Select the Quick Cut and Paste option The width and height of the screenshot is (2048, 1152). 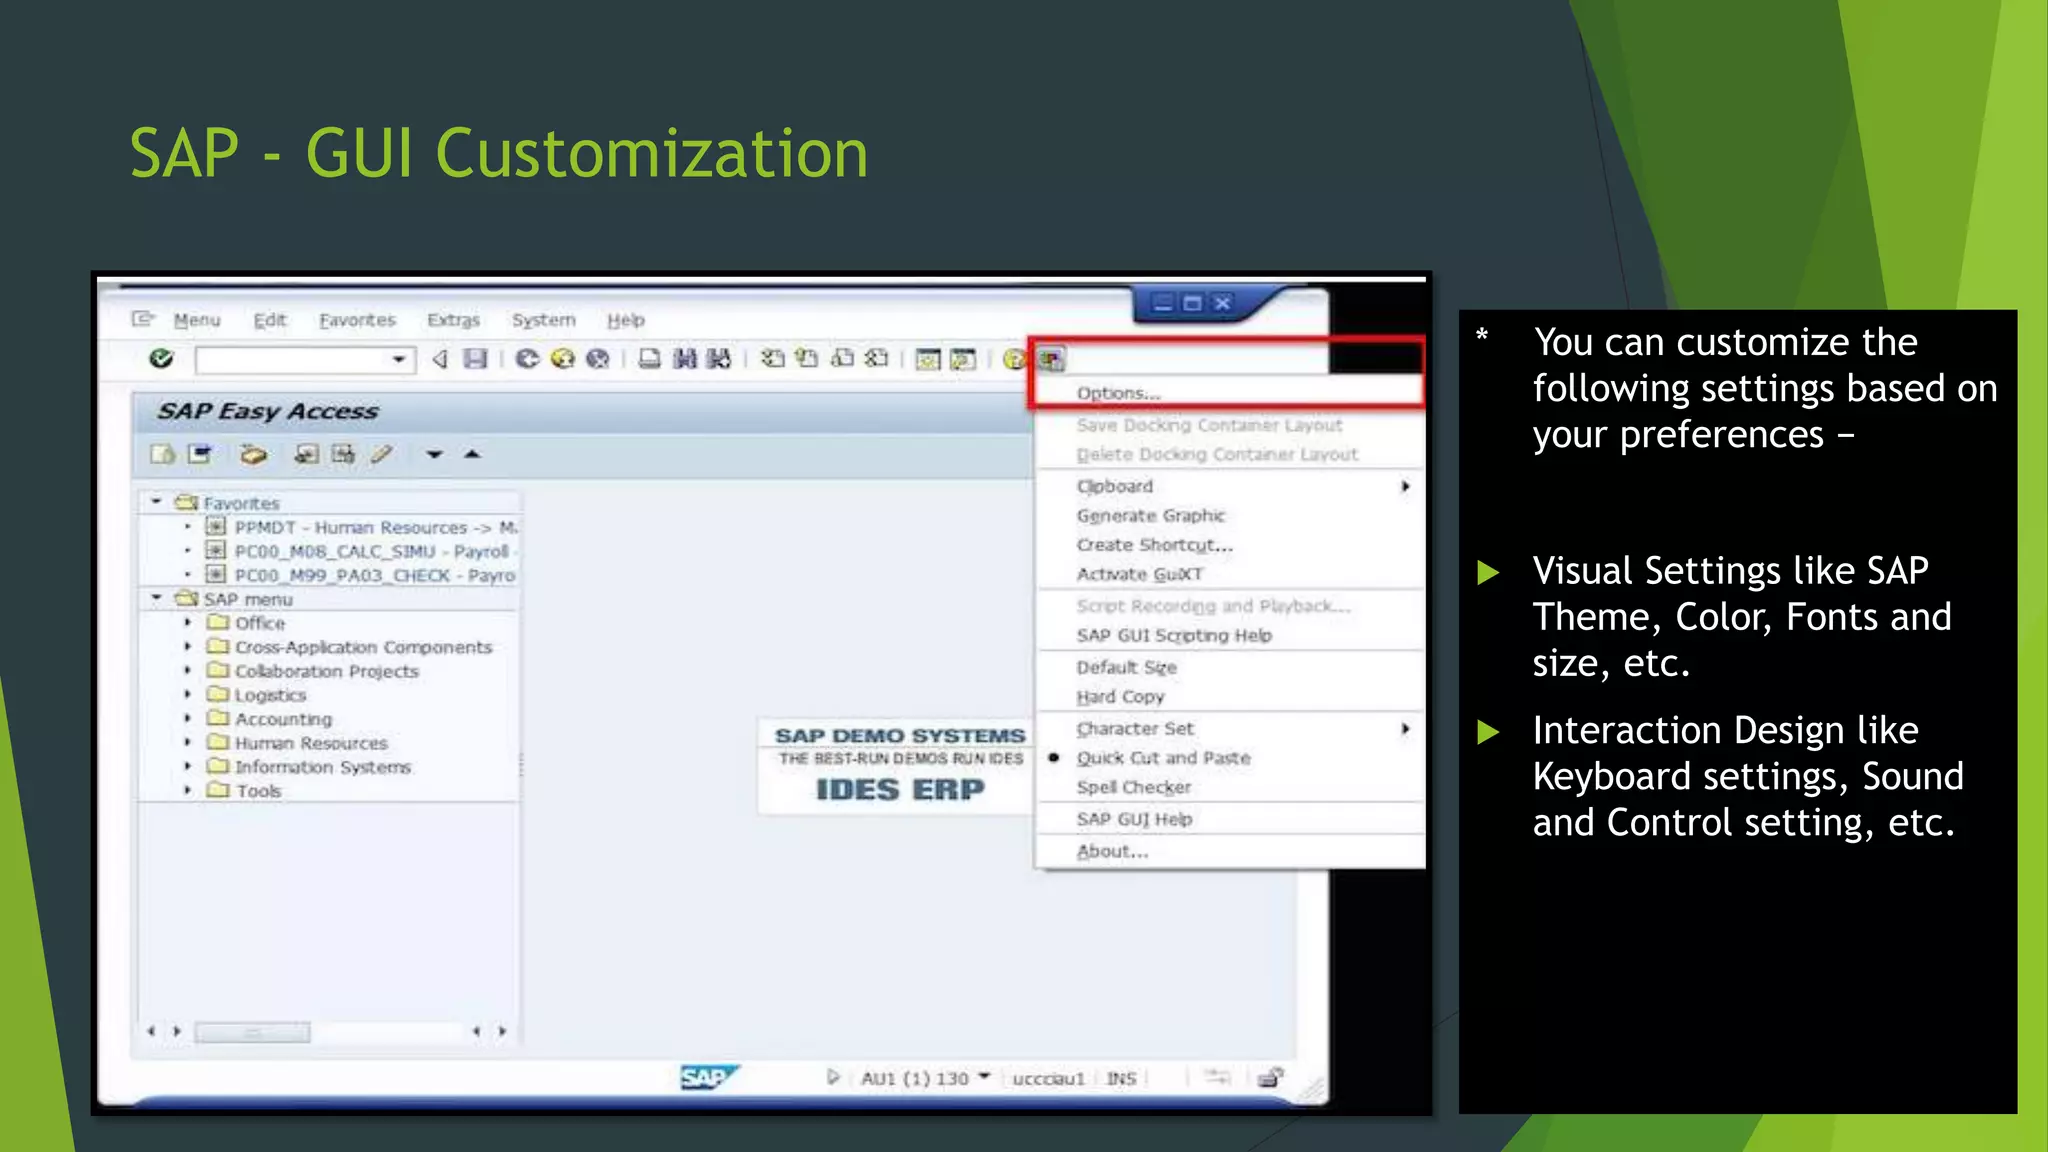(x=1163, y=758)
